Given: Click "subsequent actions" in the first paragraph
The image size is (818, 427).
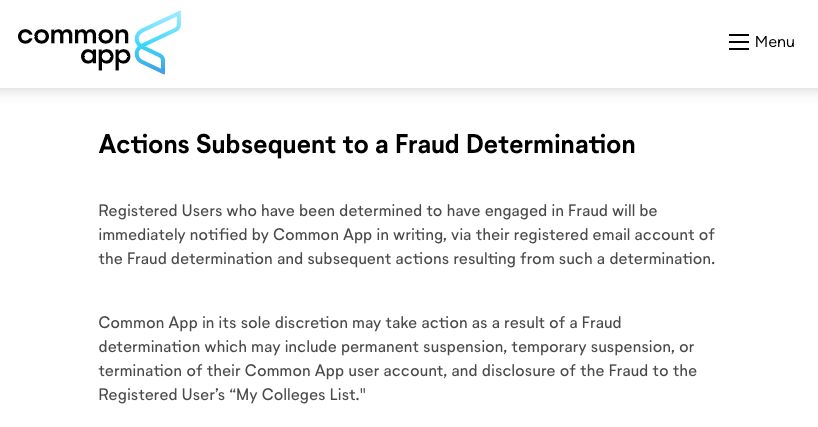Looking at the screenshot, I should (x=389, y=259).
